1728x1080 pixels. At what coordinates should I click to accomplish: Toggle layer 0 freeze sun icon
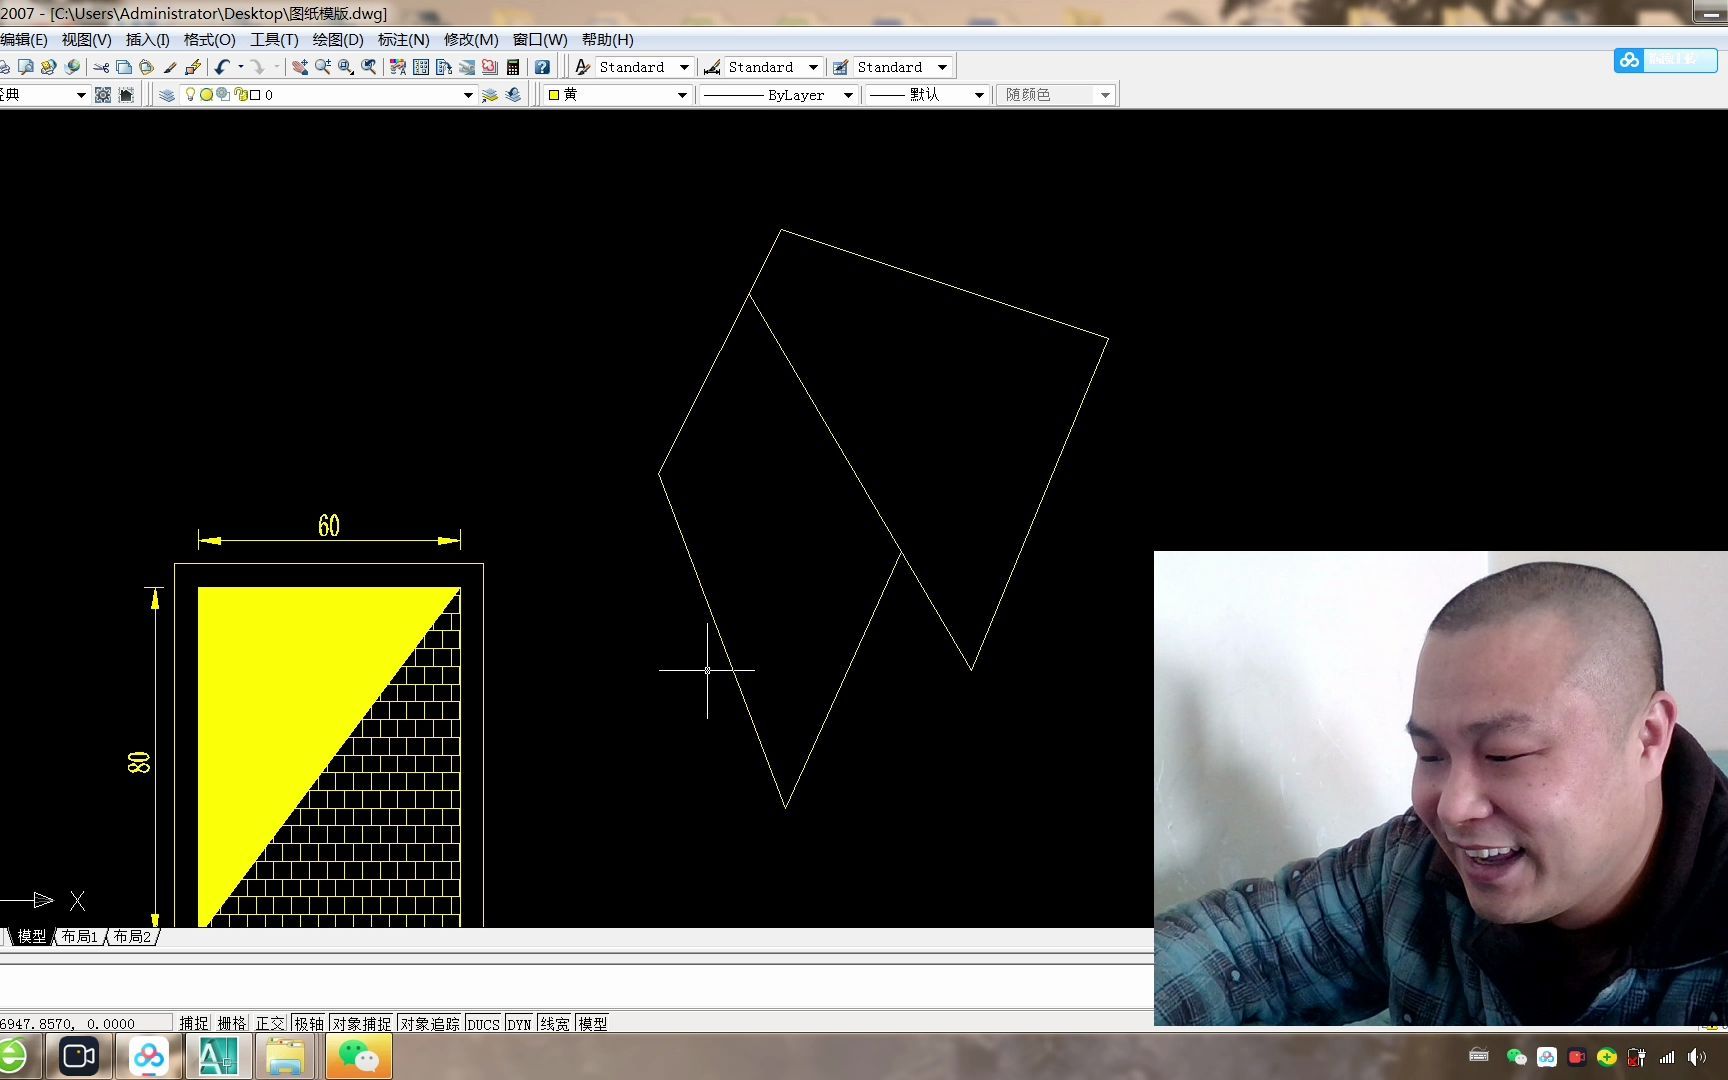206,95
